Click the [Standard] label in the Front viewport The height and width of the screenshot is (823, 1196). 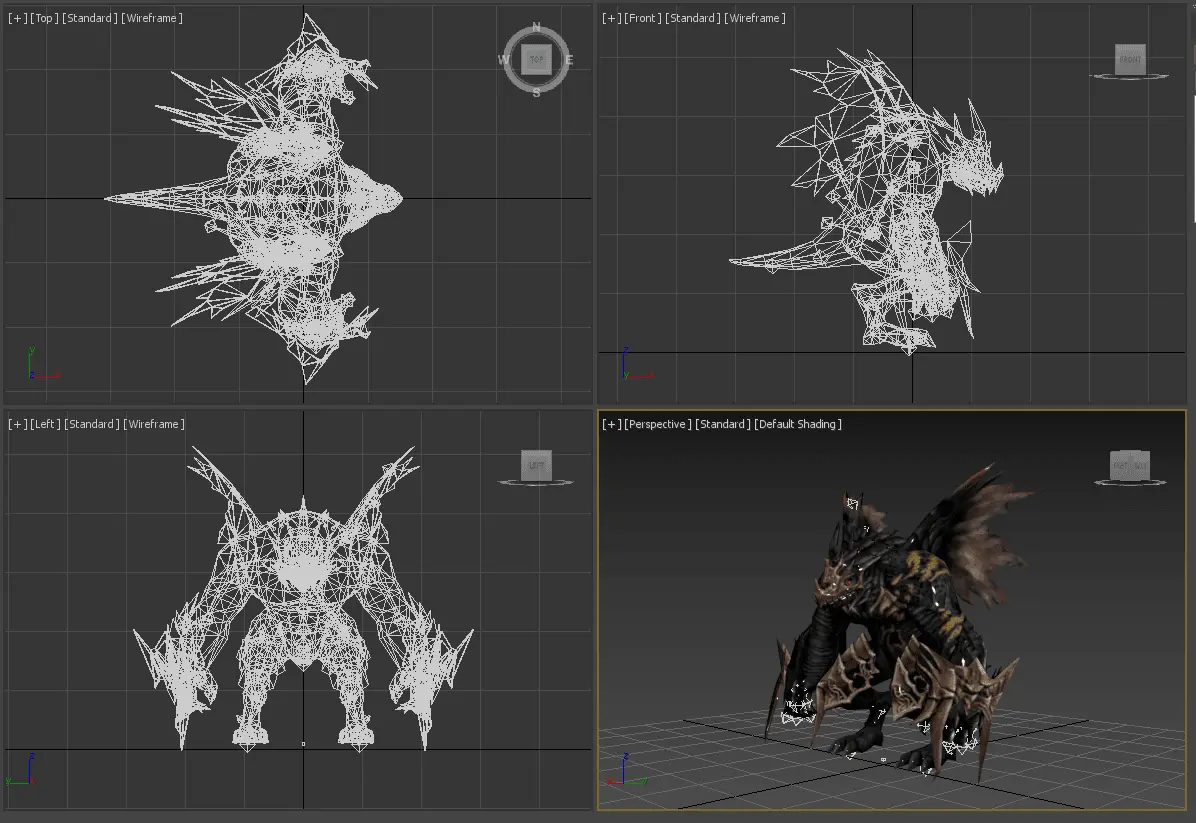692,18
